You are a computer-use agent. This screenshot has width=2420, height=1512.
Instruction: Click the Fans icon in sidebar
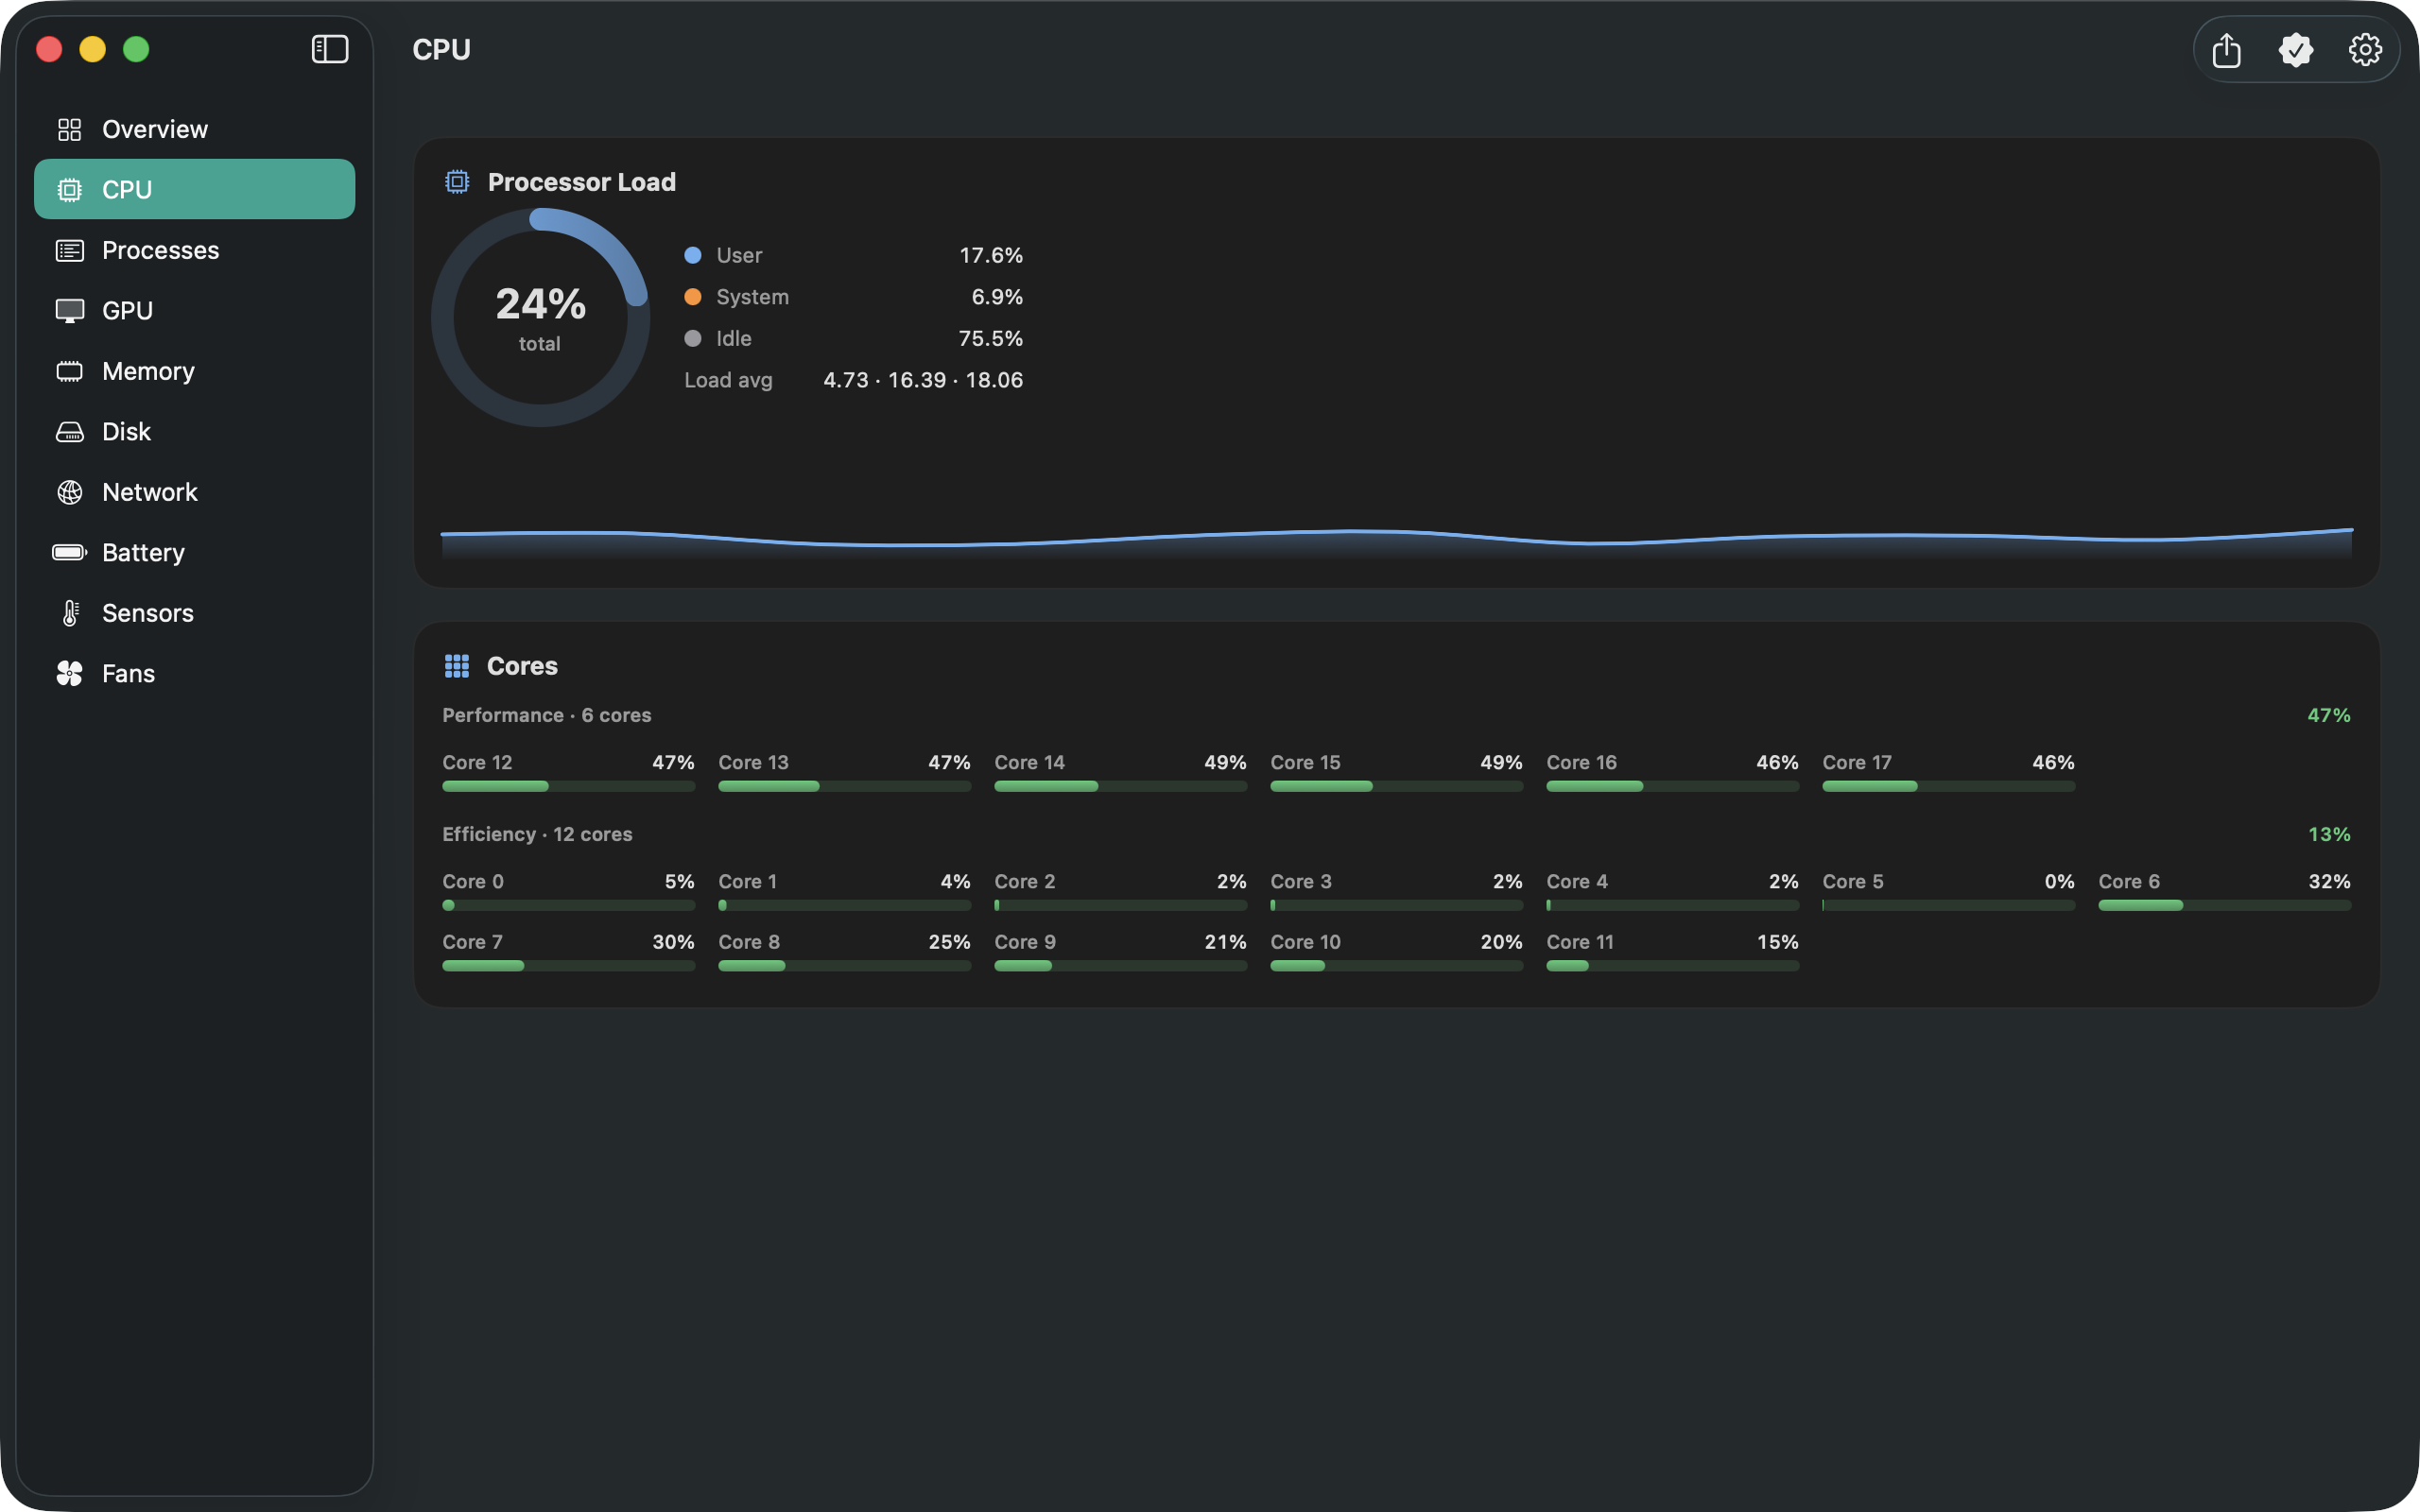click(69, 673)
